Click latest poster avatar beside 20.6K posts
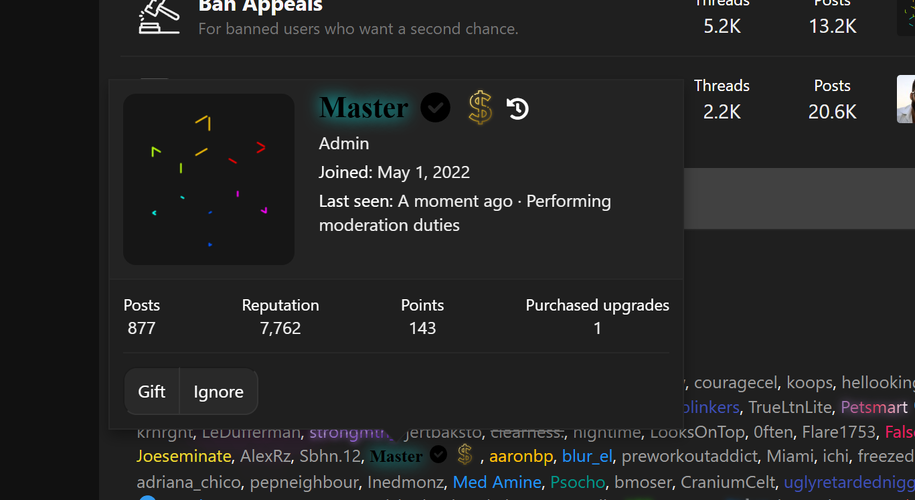Viewport: 915px width, 500px height. coord(906,99)
